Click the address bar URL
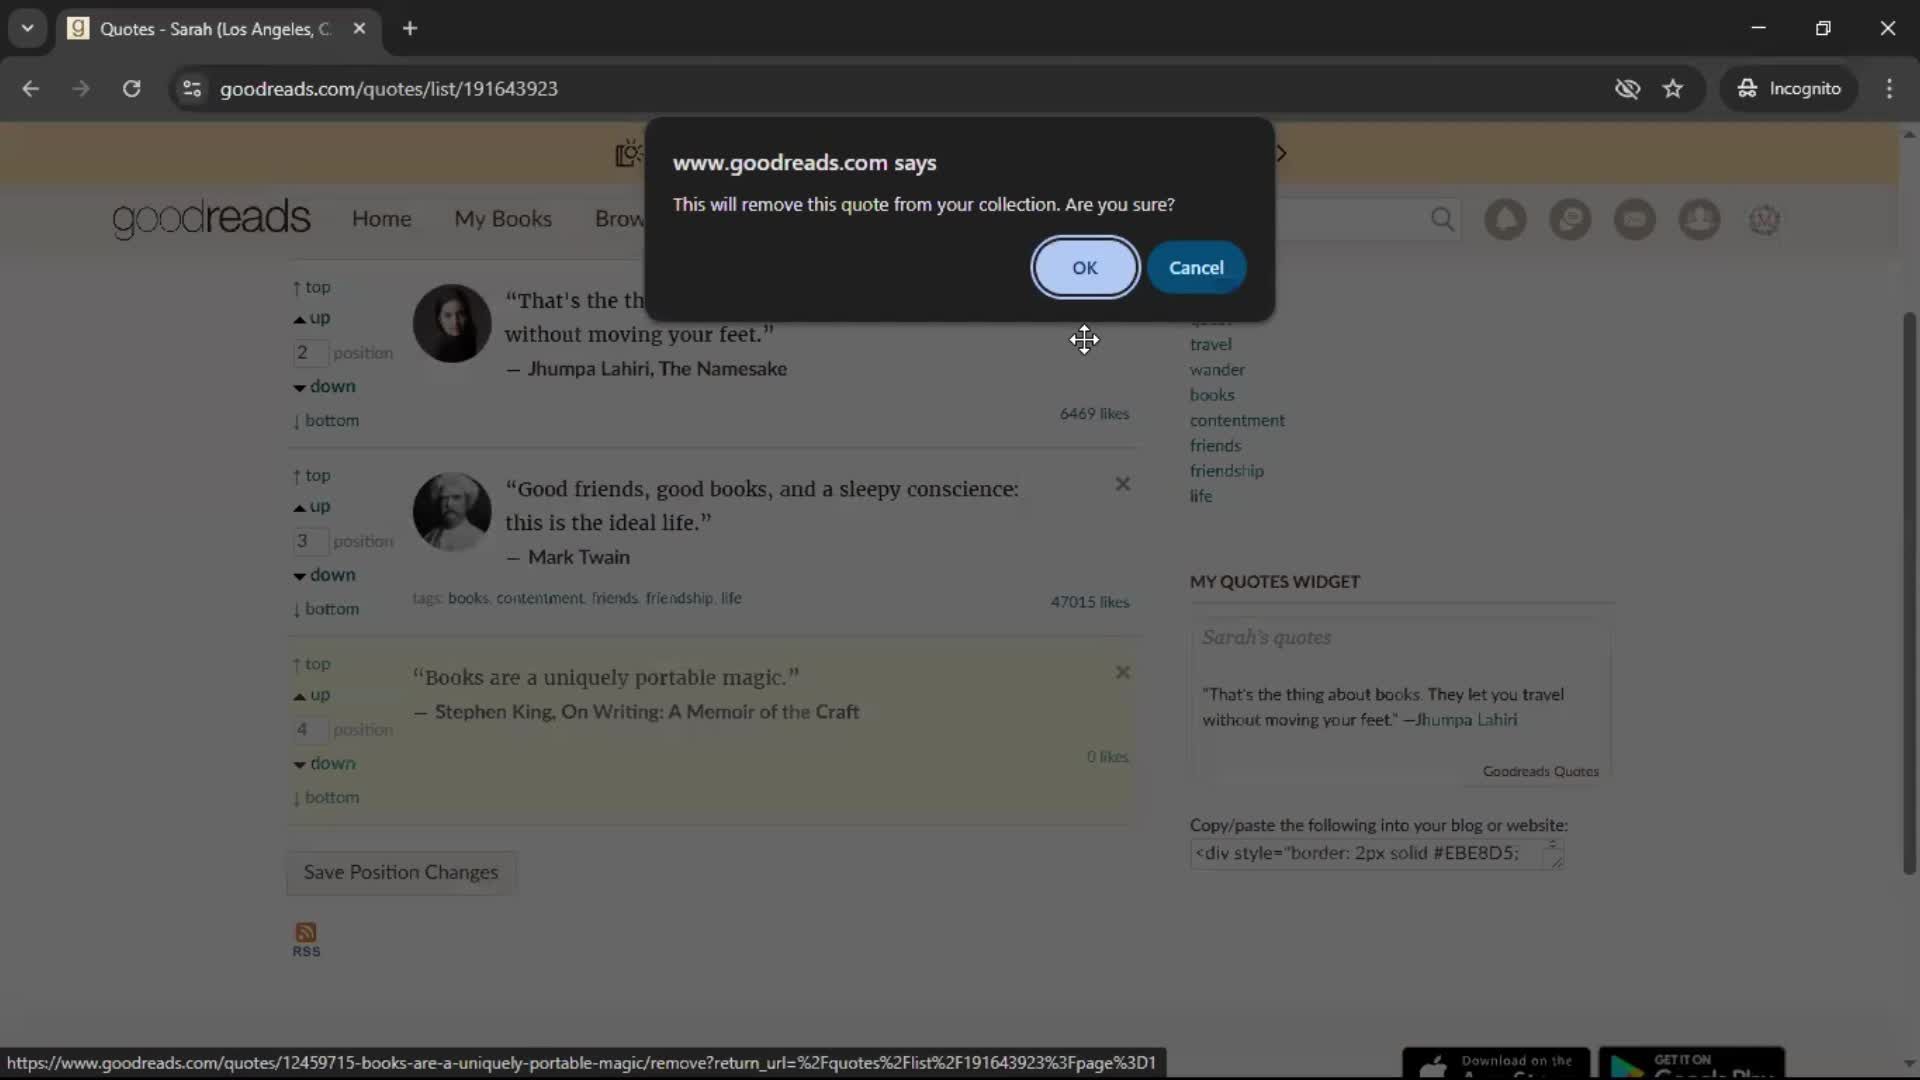 point(389,89)
